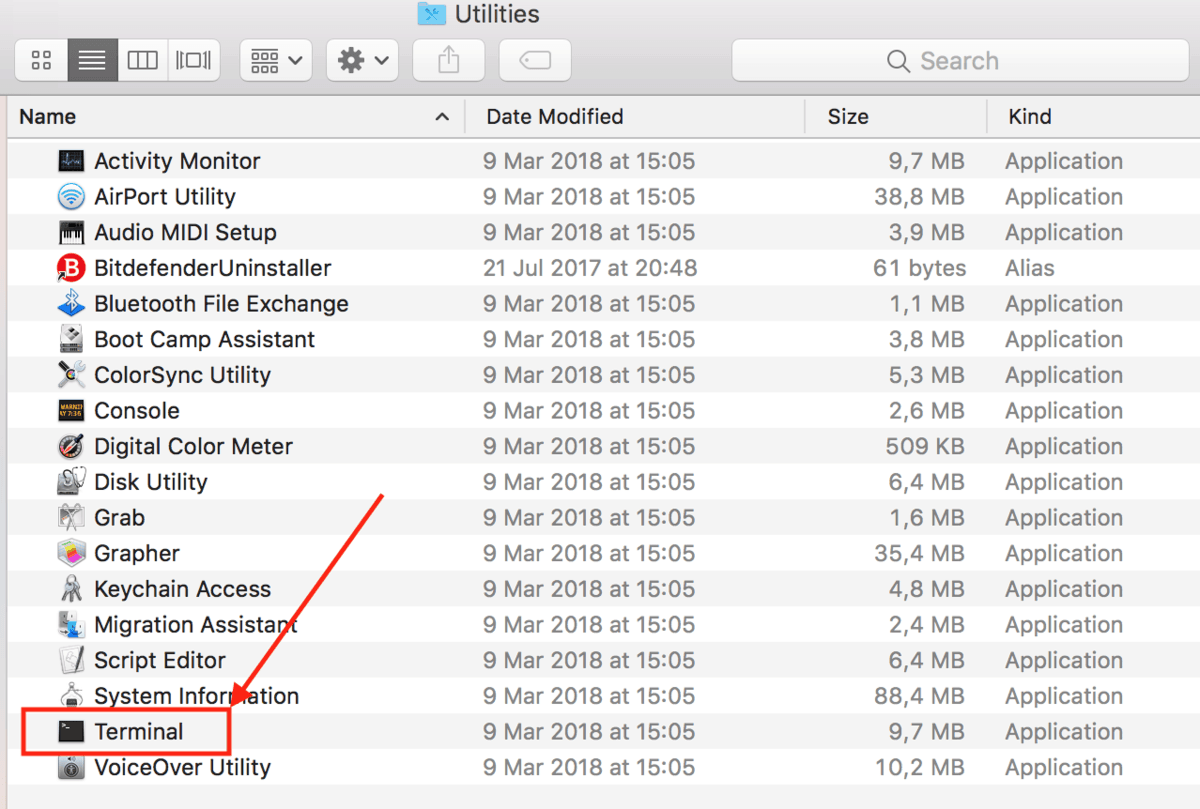The width and height of the screenshot is (1200, 809).
Task: Click the Console app icon
Action: click(x=72, y=411)
